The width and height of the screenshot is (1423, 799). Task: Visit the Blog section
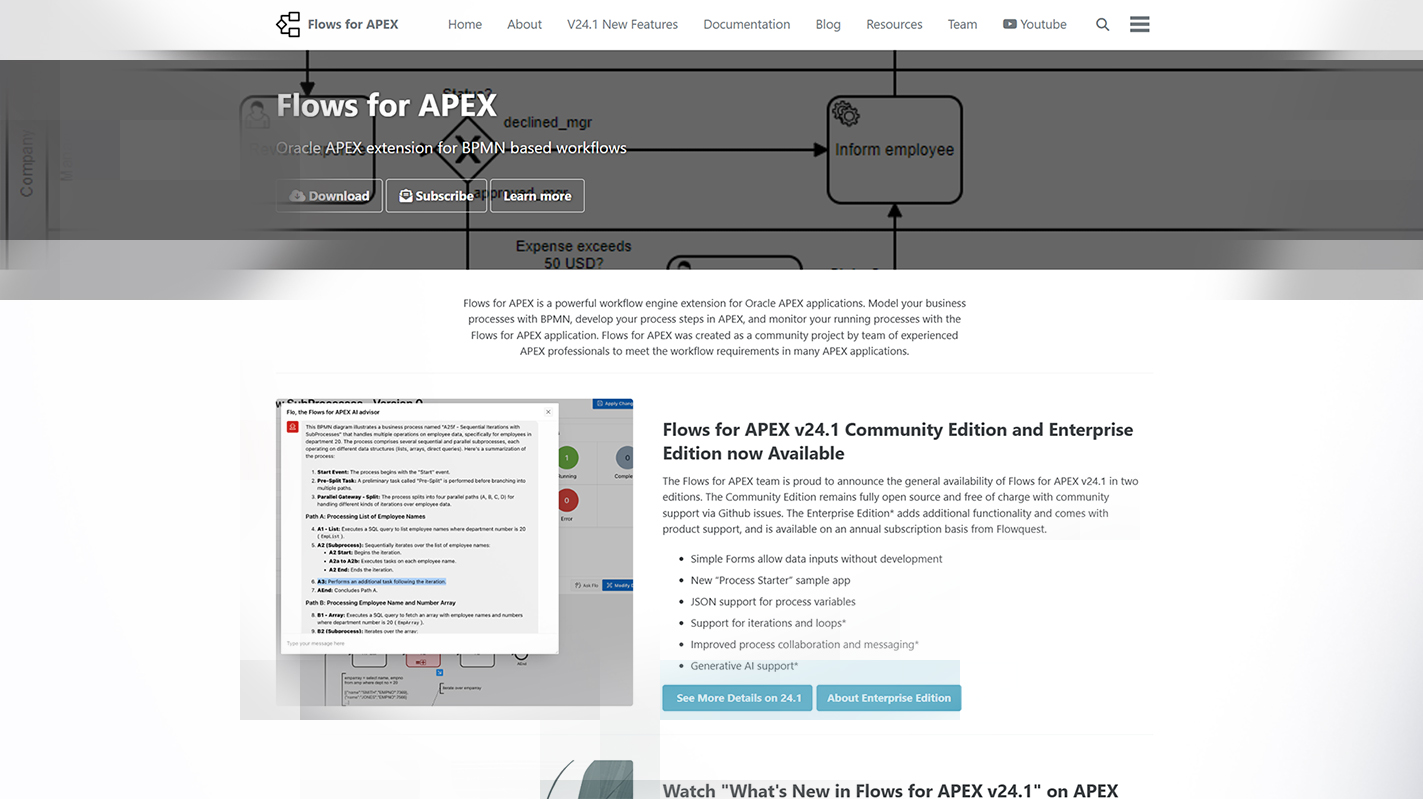click(828, 25)
